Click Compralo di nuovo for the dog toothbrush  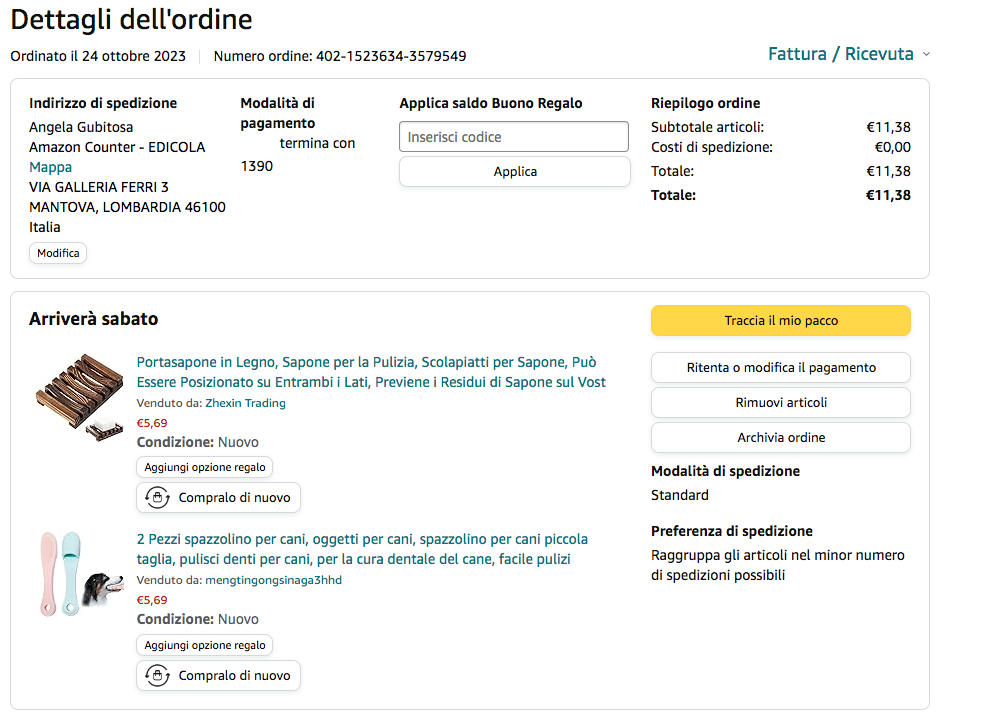coord(233,676)
